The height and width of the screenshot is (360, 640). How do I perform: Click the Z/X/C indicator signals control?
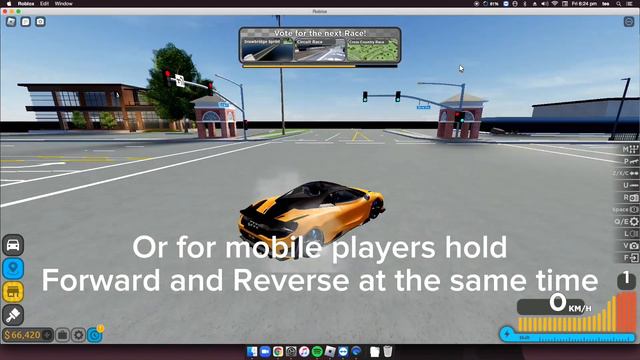point(625,173)
